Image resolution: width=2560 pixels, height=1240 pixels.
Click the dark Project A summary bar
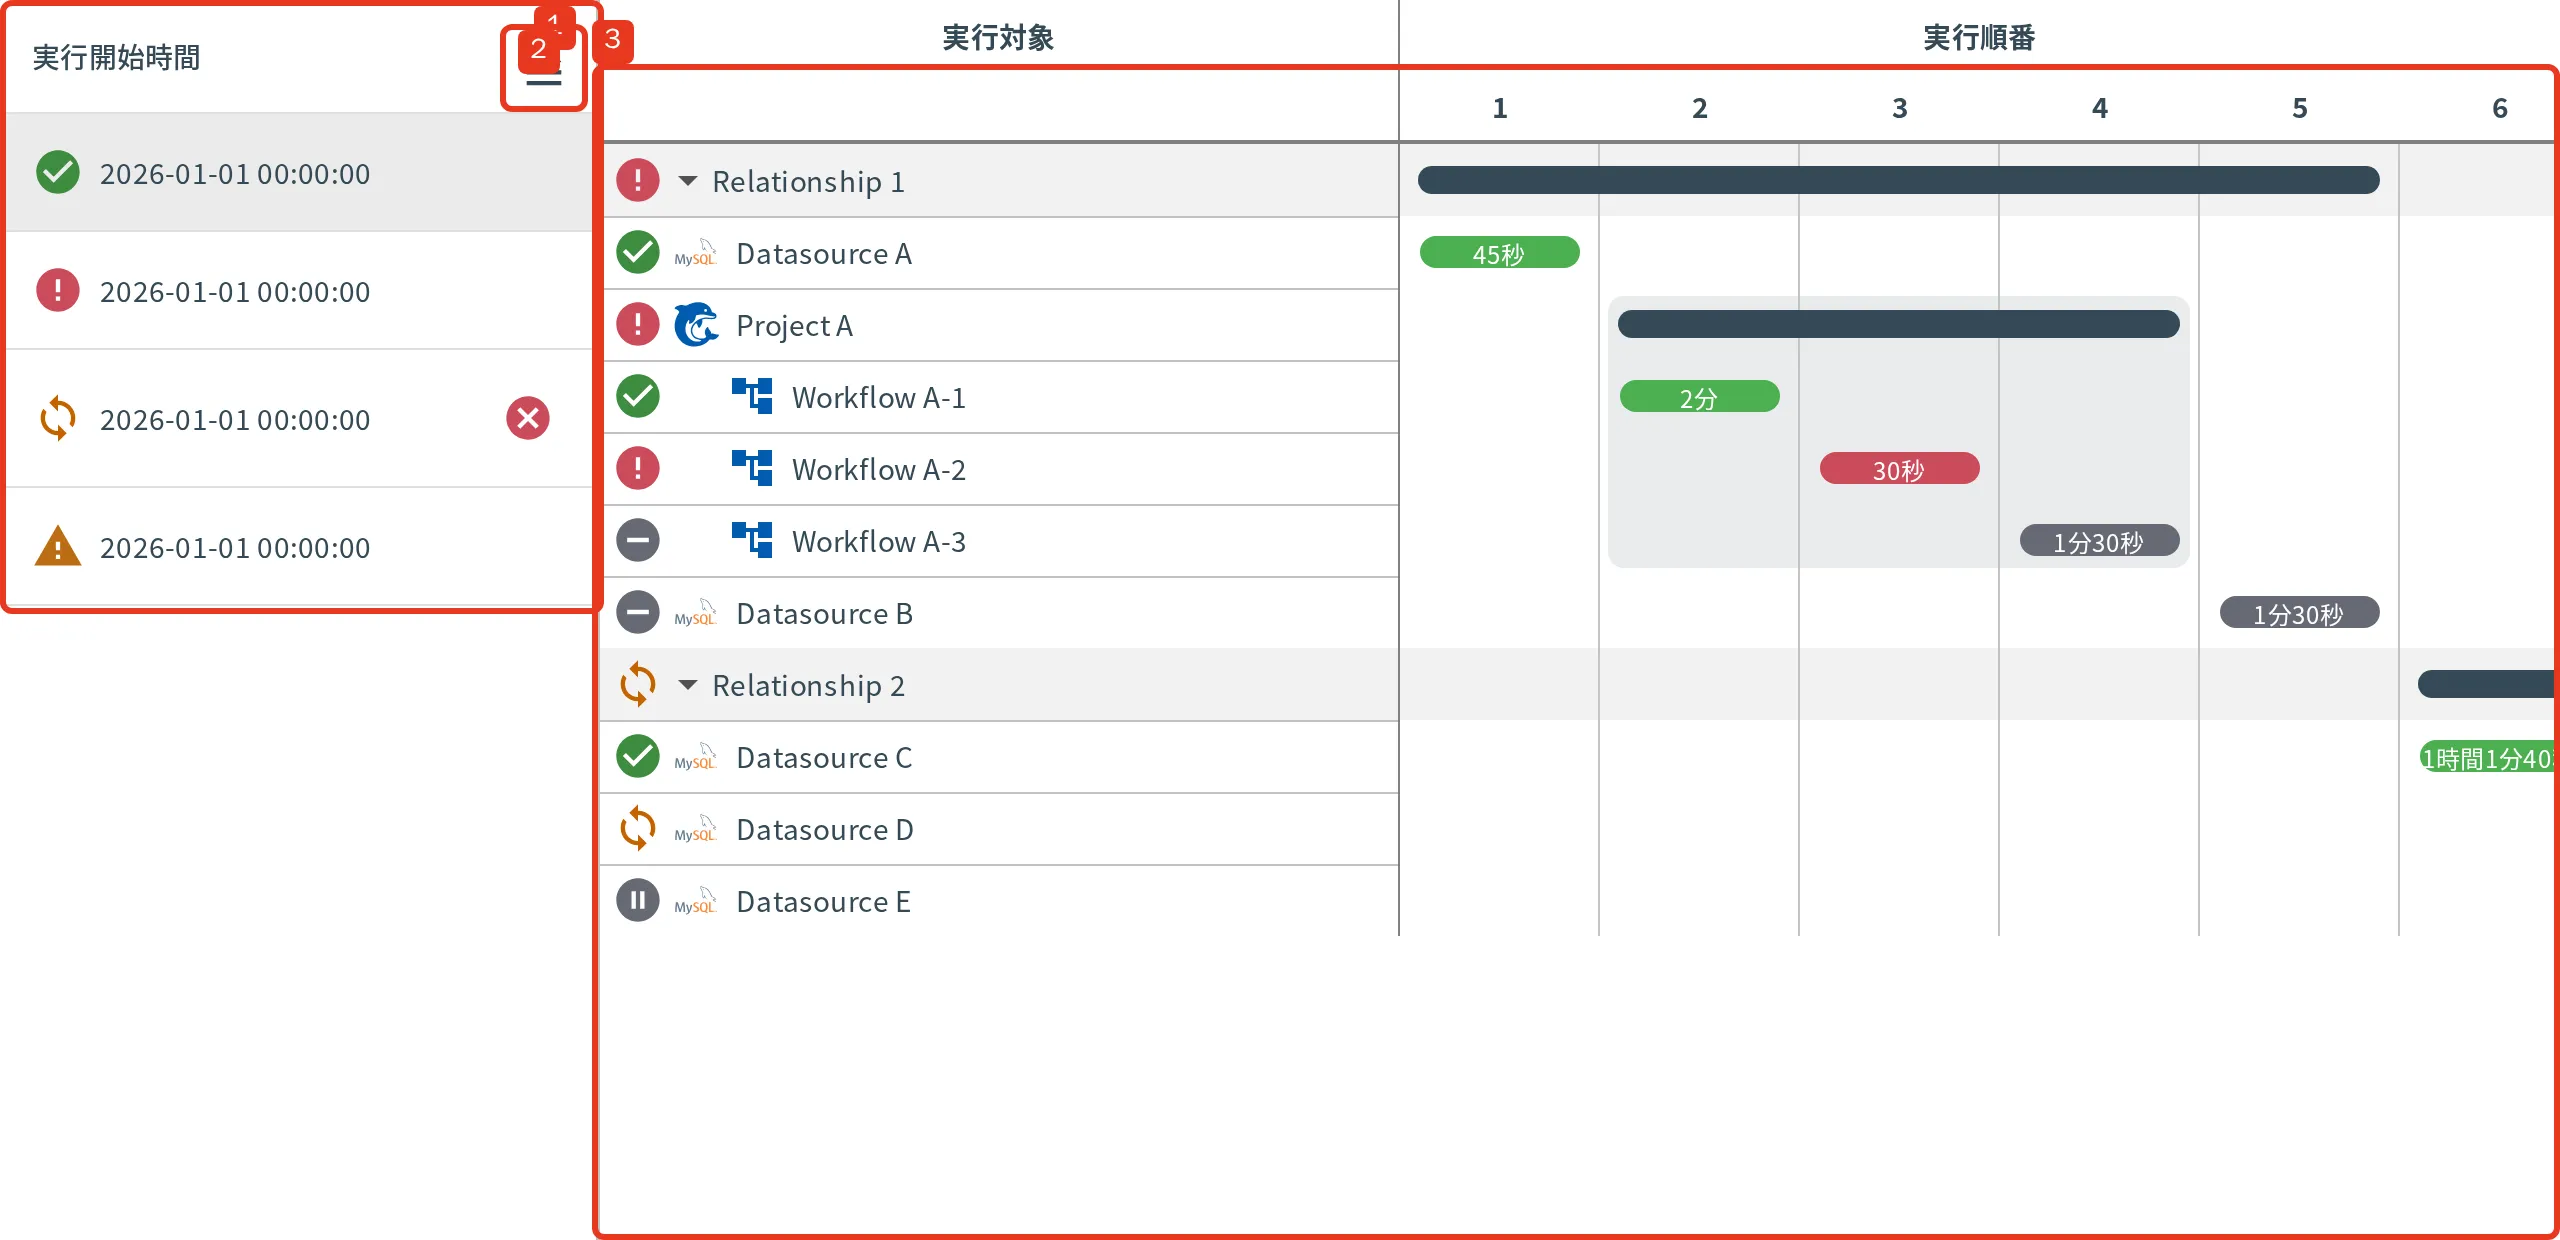(x=1898, y=324)
